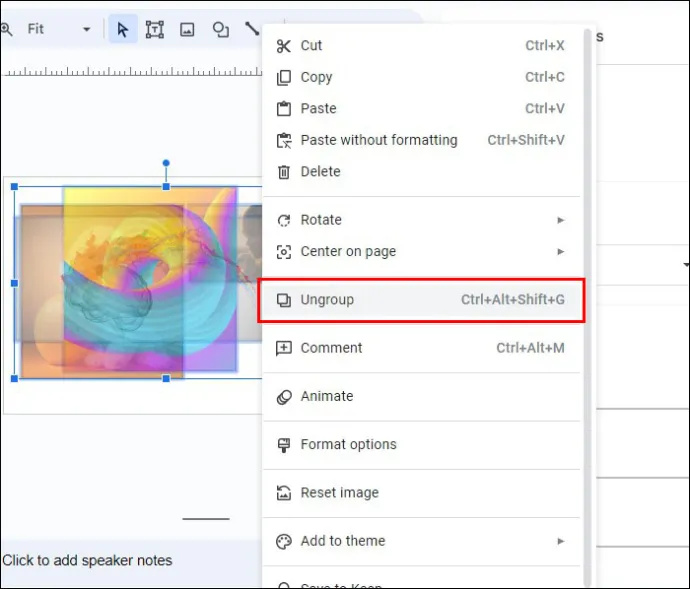690x589 pixels.
Task: Click the Insert image icon
Action: [187, 29]
